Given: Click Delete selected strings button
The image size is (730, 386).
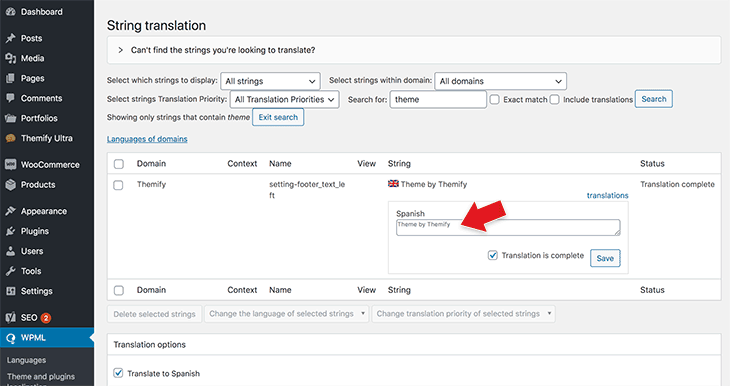Looking at the screenshot, I should (155, 314).
